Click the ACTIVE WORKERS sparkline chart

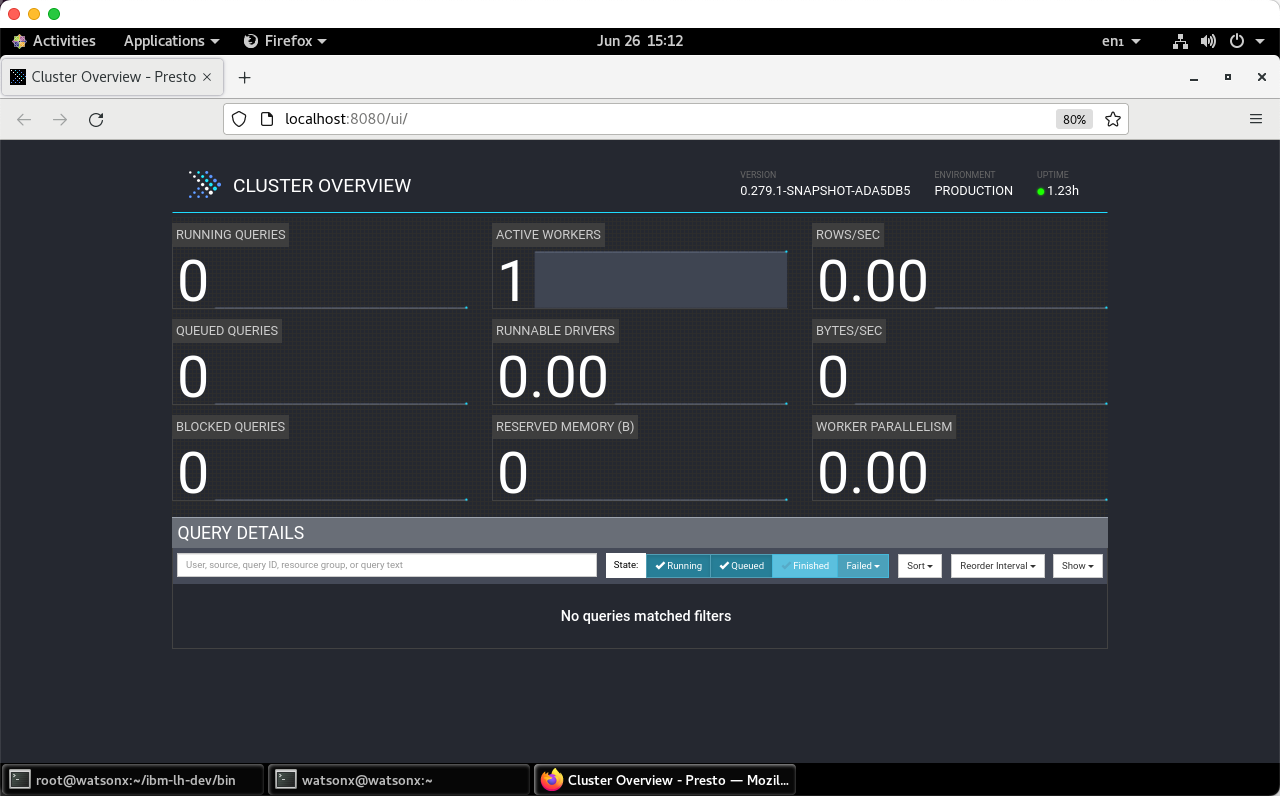point(661,280)
